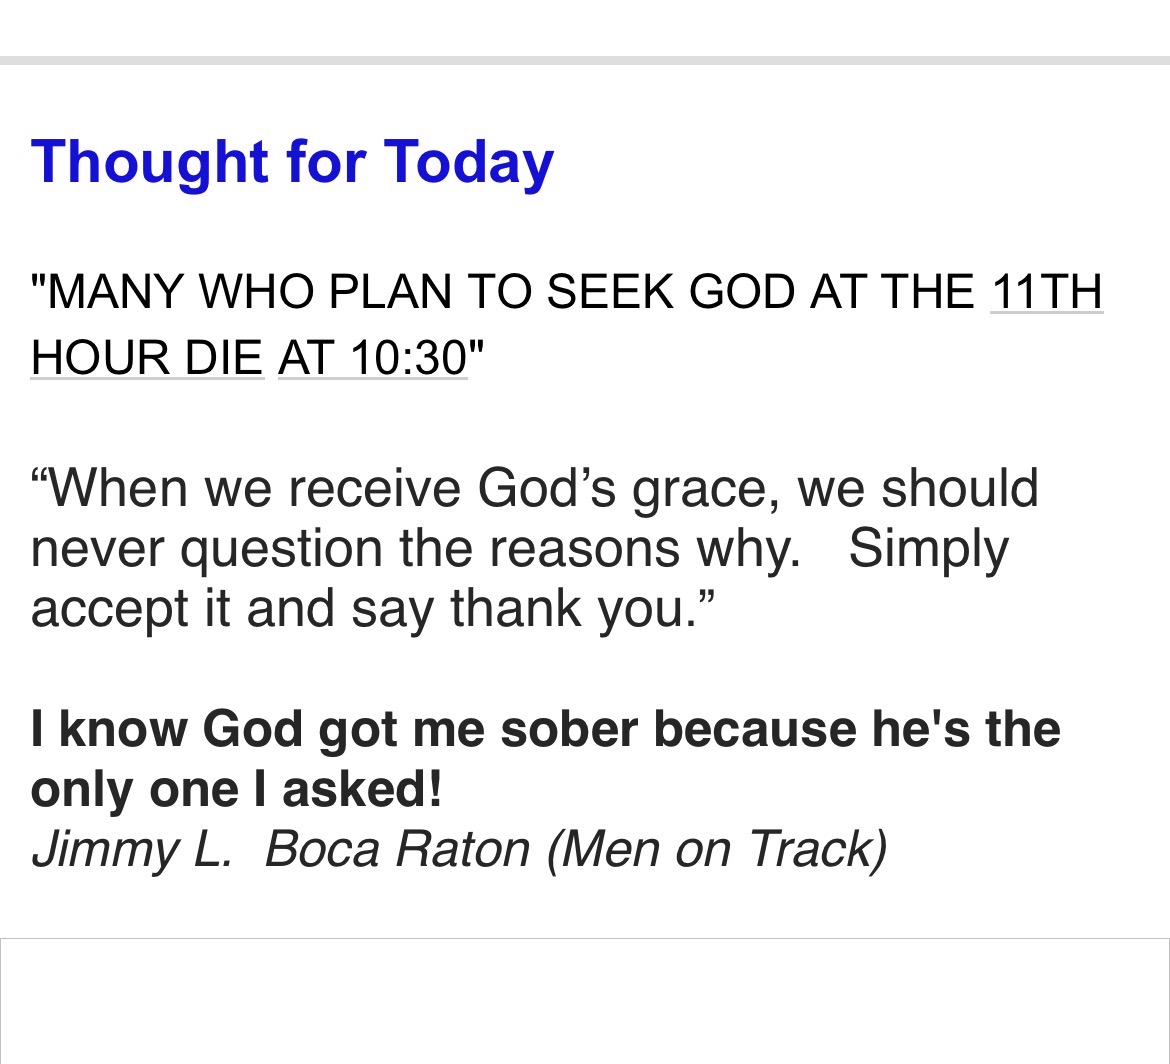Click the "Thought for Today" blue heading
The height and width of the screenshot is (1064, 1170).
tap(292, 161)
